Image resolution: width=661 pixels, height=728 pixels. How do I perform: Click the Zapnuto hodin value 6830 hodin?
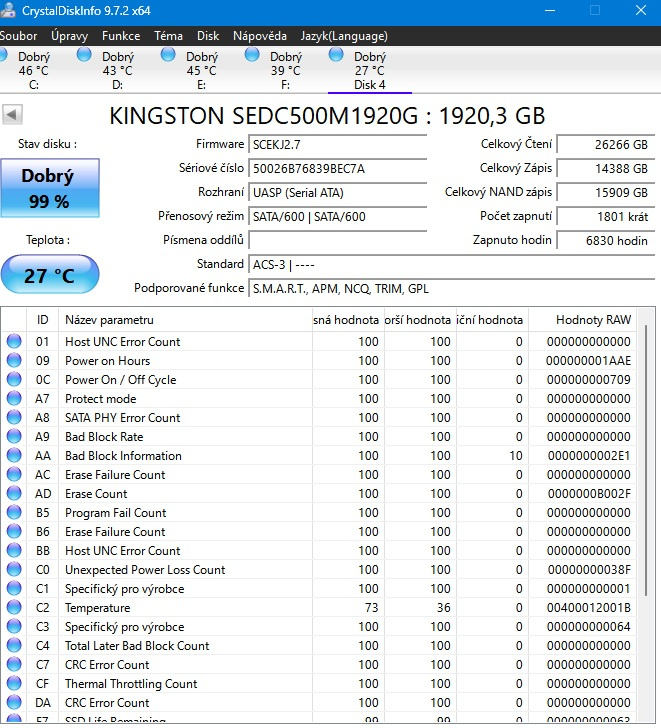(x=605, y=240)
